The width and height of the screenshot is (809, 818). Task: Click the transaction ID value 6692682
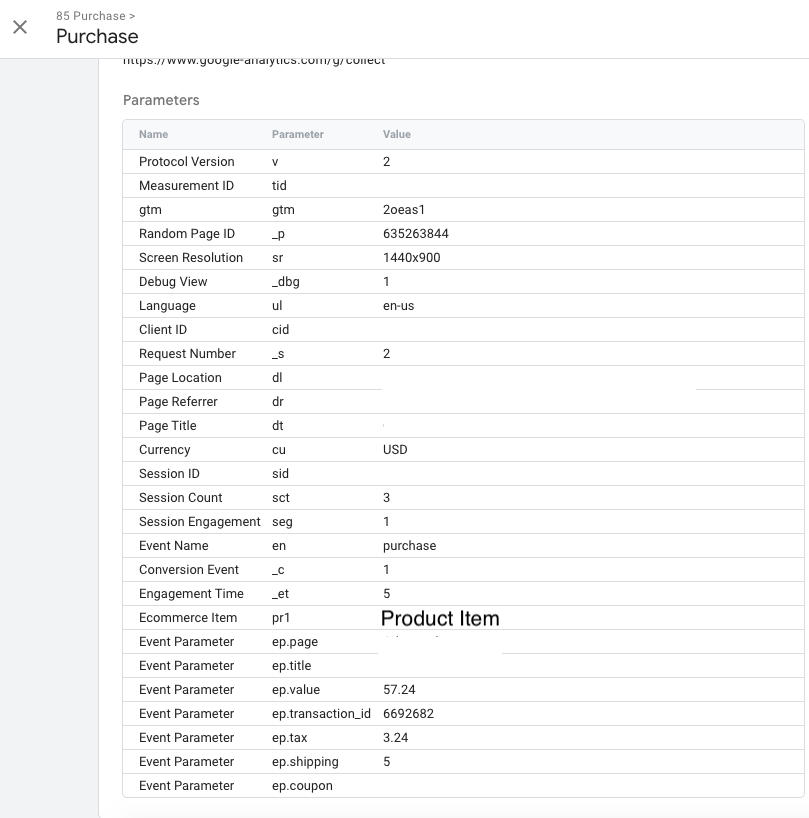point(408,714)
